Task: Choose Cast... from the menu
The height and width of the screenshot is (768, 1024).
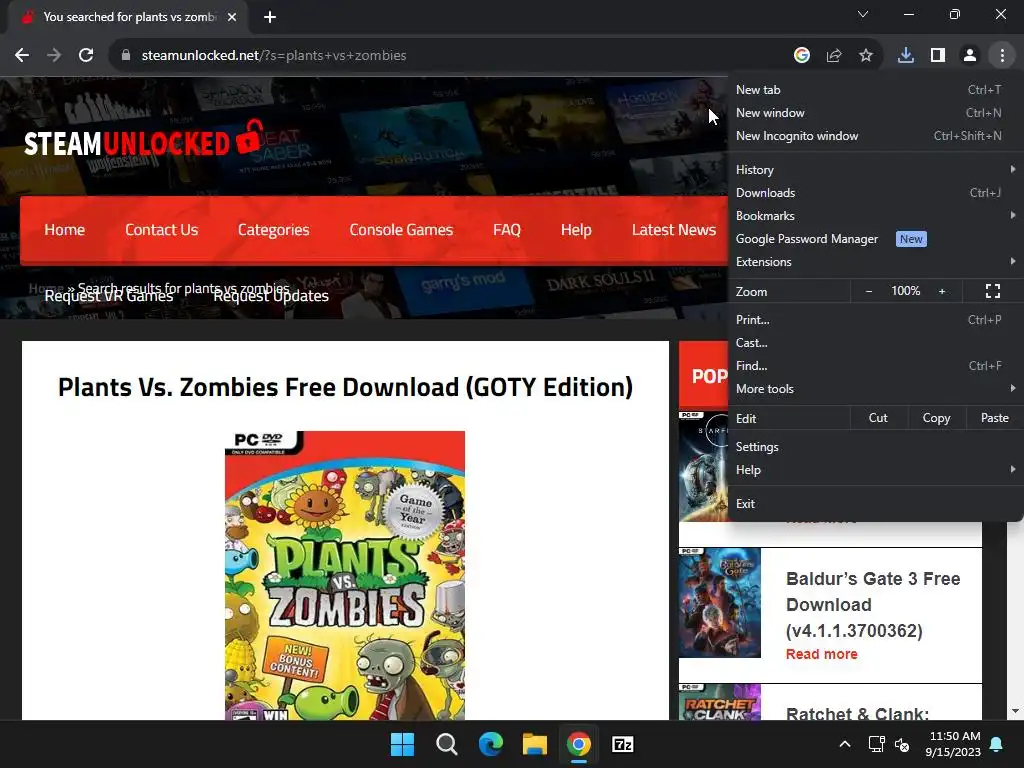Action: point(875,343)
